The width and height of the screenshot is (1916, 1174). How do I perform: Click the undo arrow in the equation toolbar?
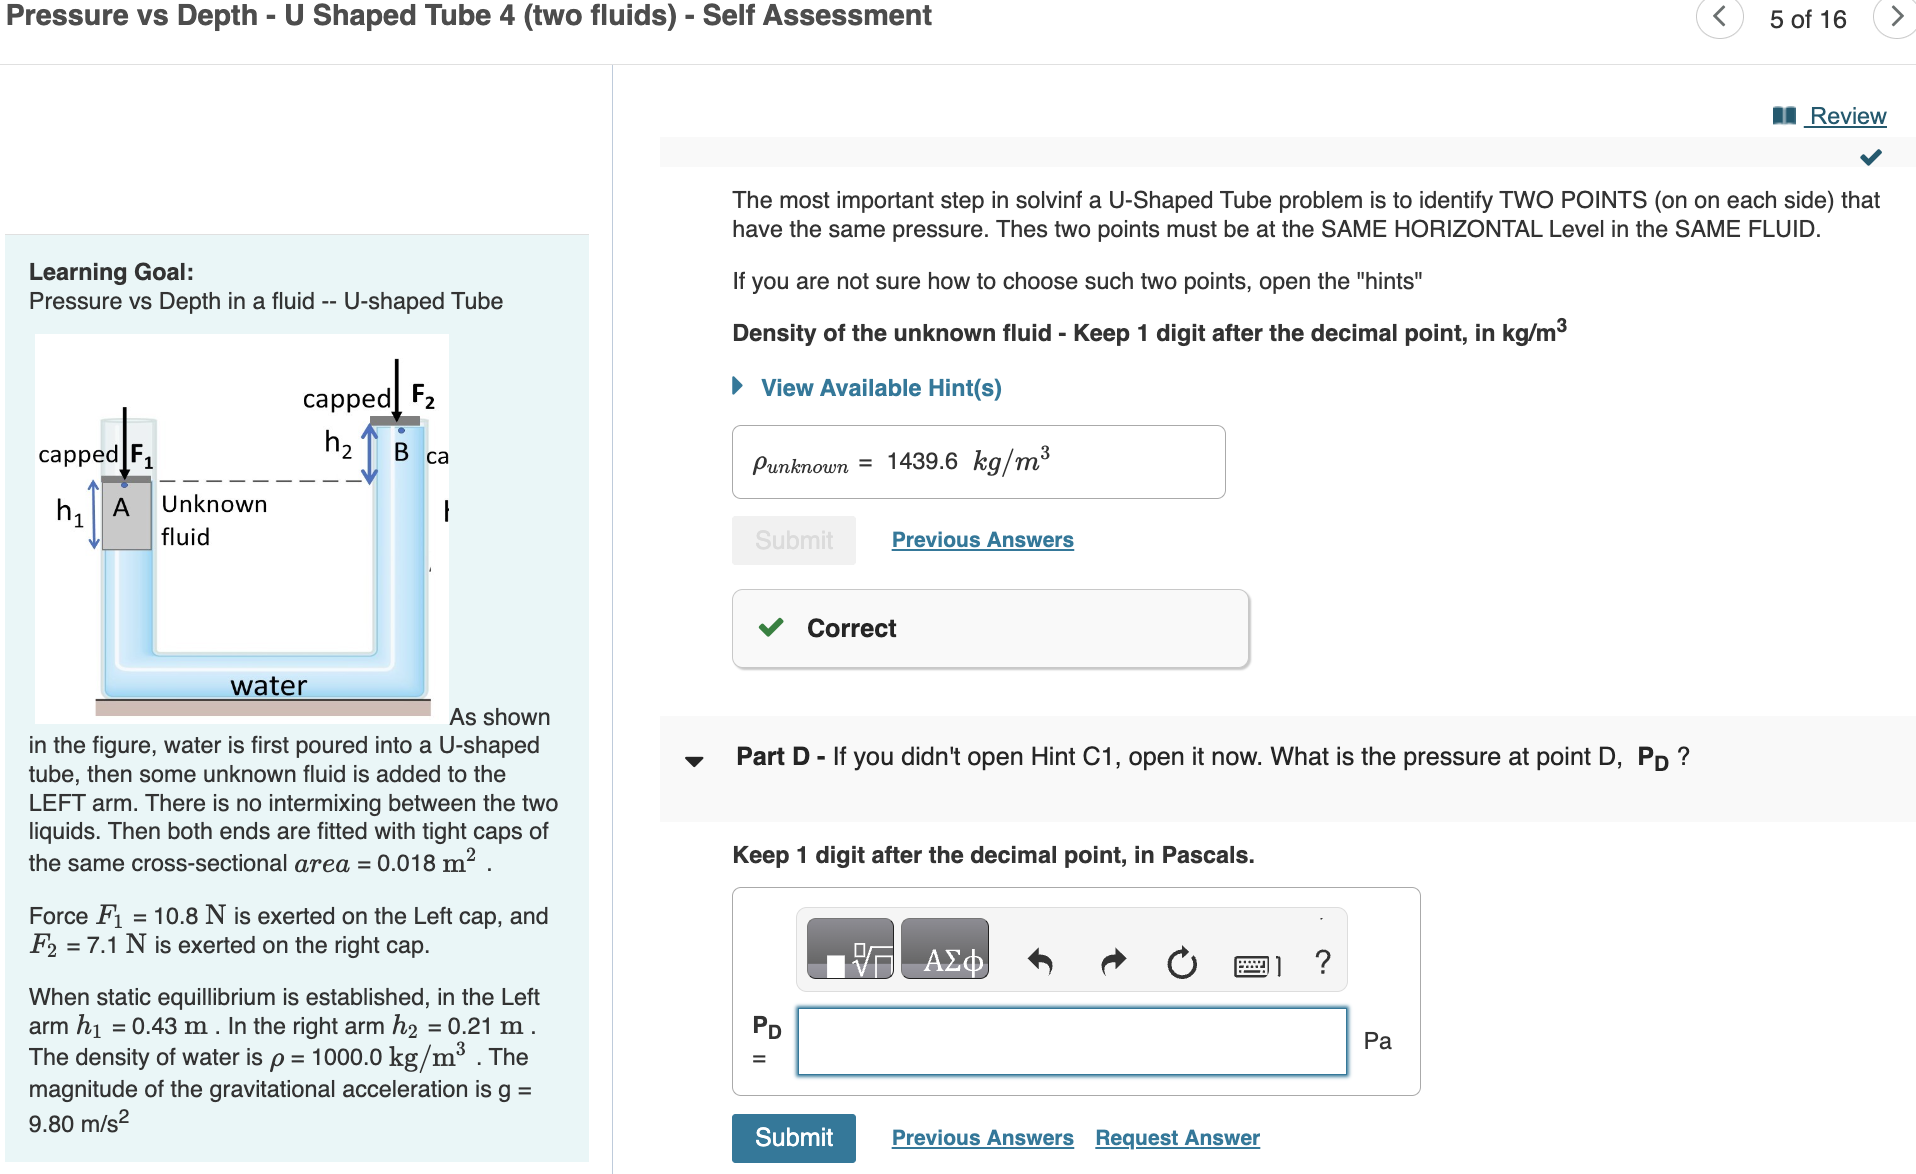tap(1040, 962)
